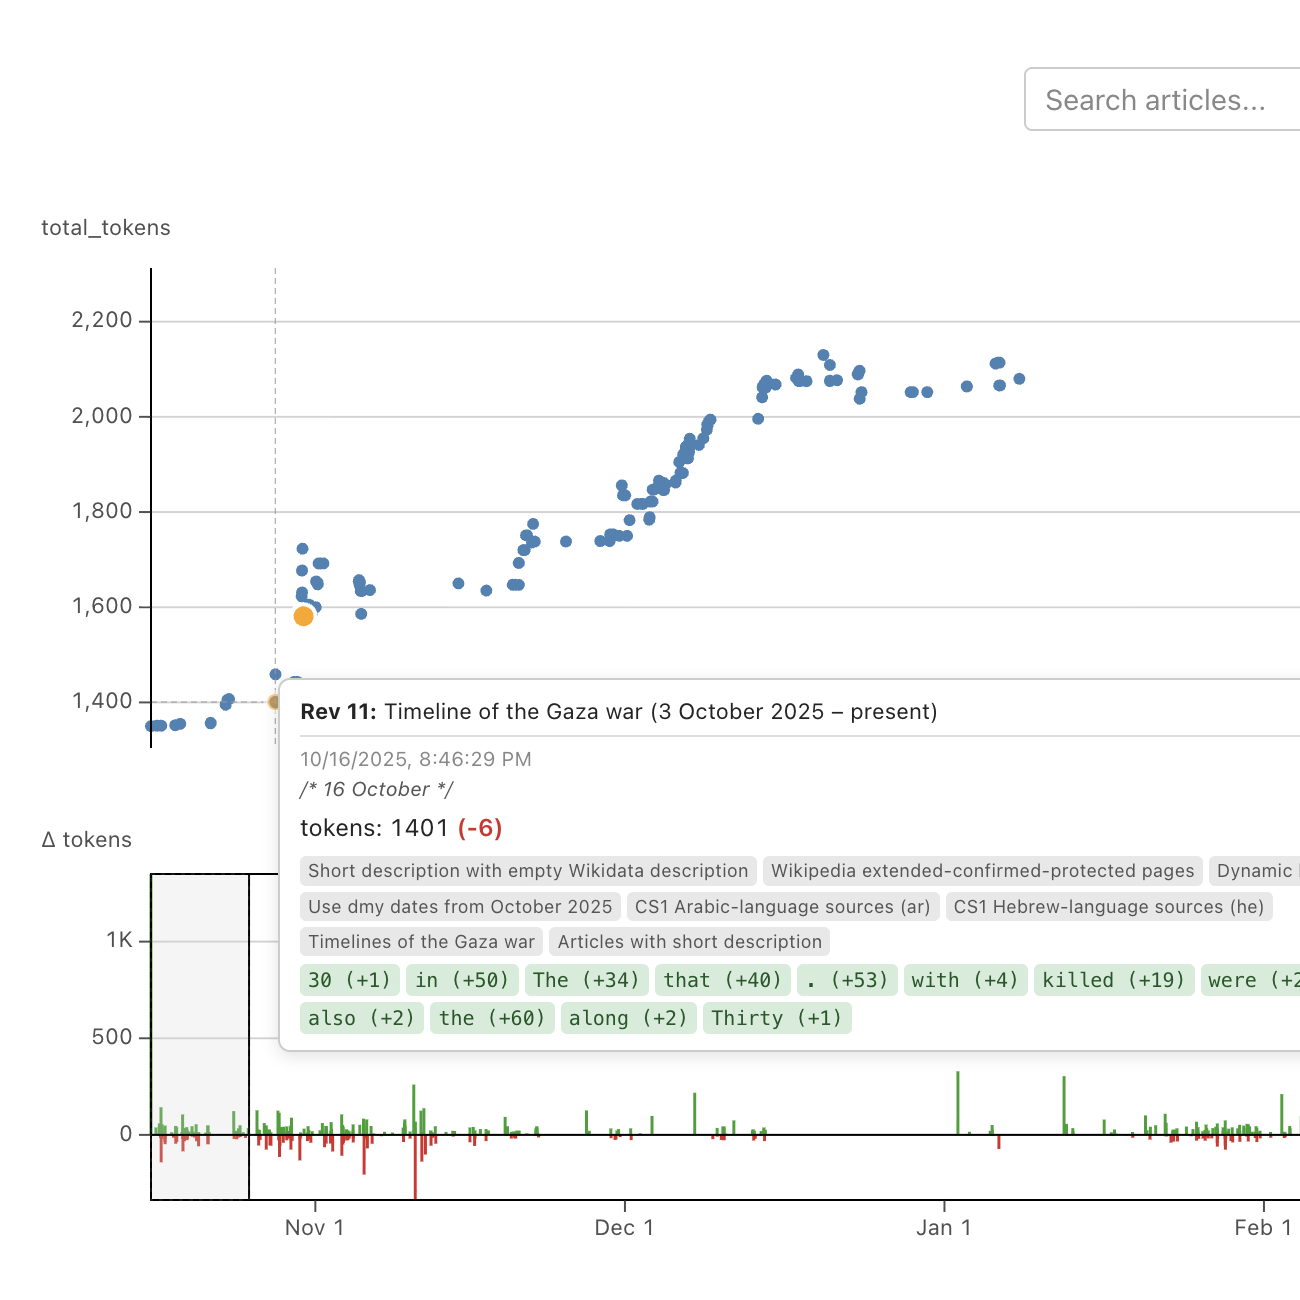Select the 'in (+50)' token chip
This screenshot has width=1300, height=1300.
click(x=462, y=980)
